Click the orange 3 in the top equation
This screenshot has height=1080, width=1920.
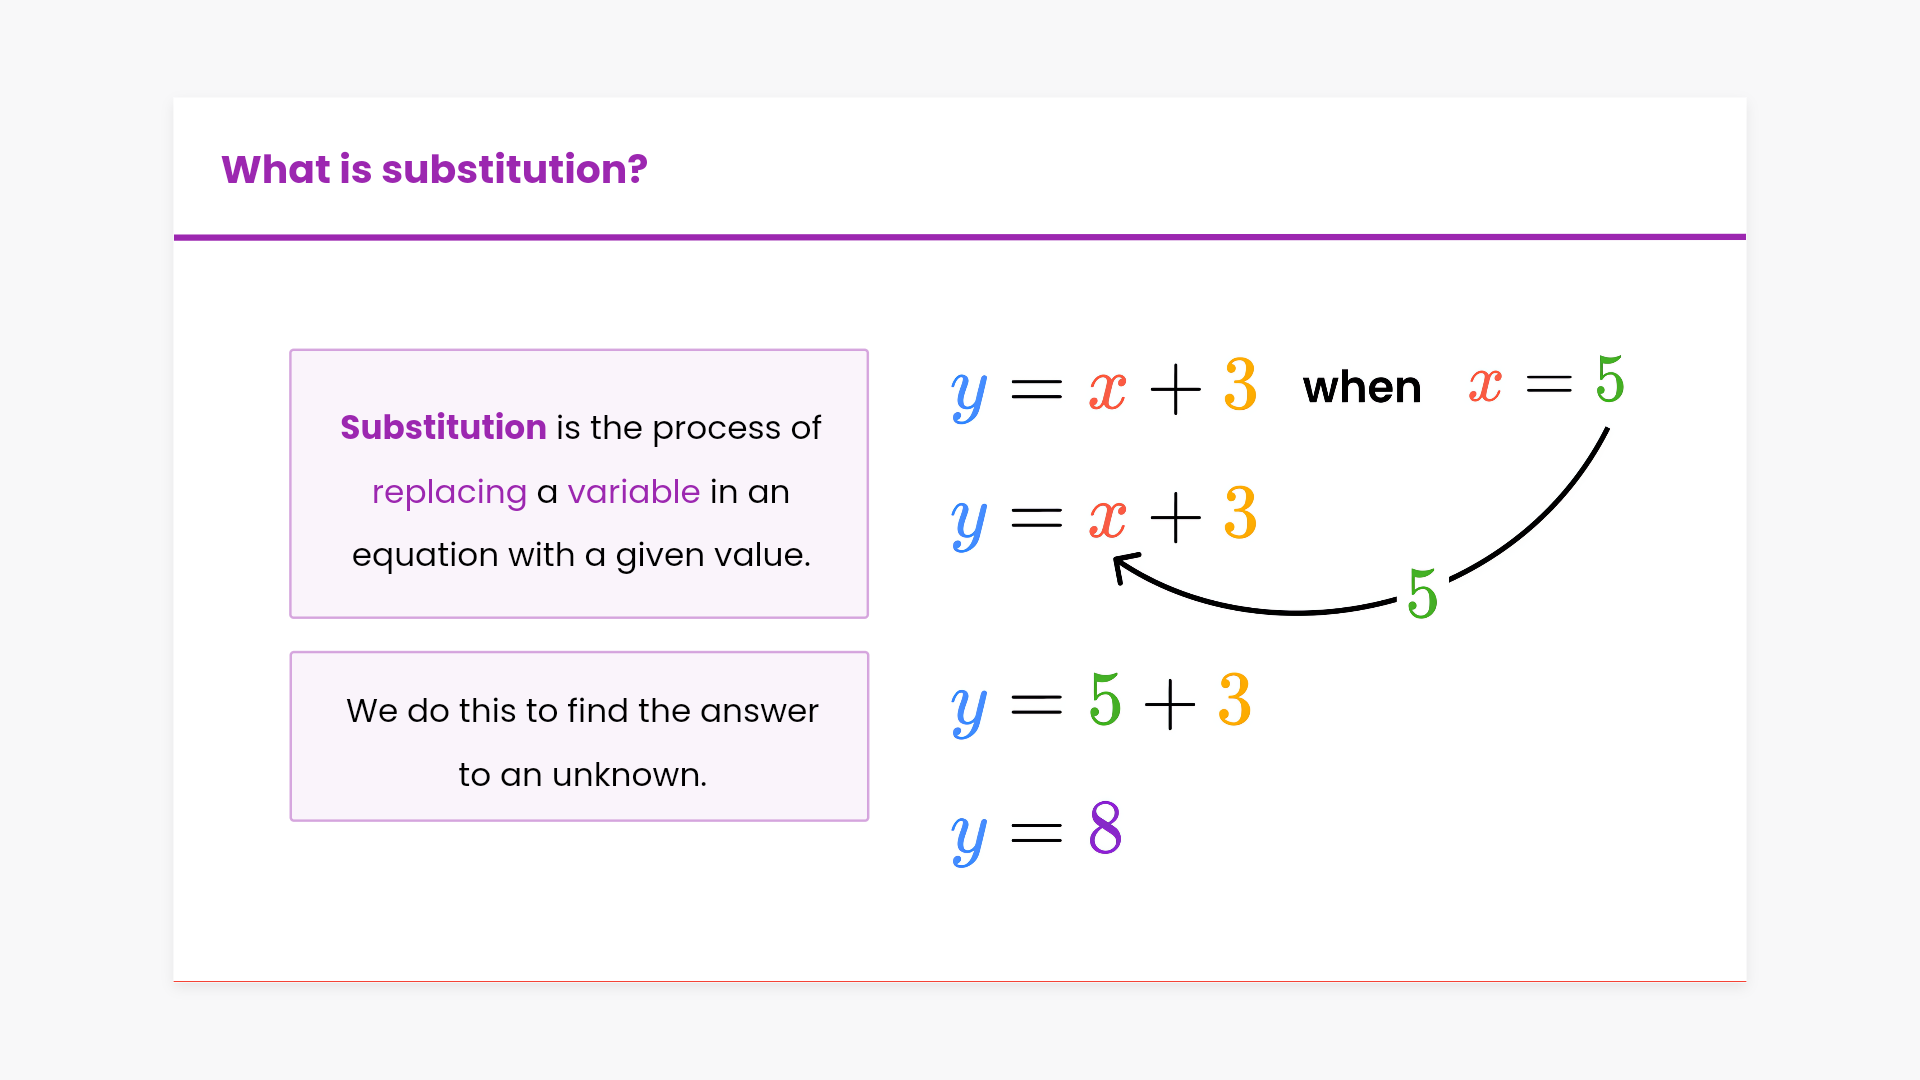1240,385
